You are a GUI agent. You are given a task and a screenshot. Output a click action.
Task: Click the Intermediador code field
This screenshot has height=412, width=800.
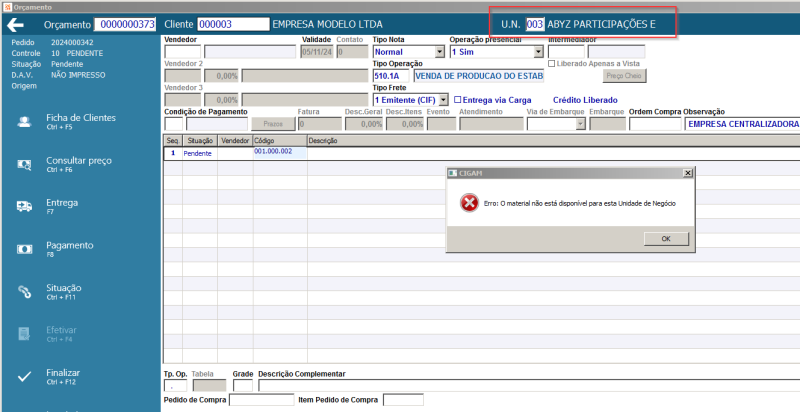pos(566,52)
